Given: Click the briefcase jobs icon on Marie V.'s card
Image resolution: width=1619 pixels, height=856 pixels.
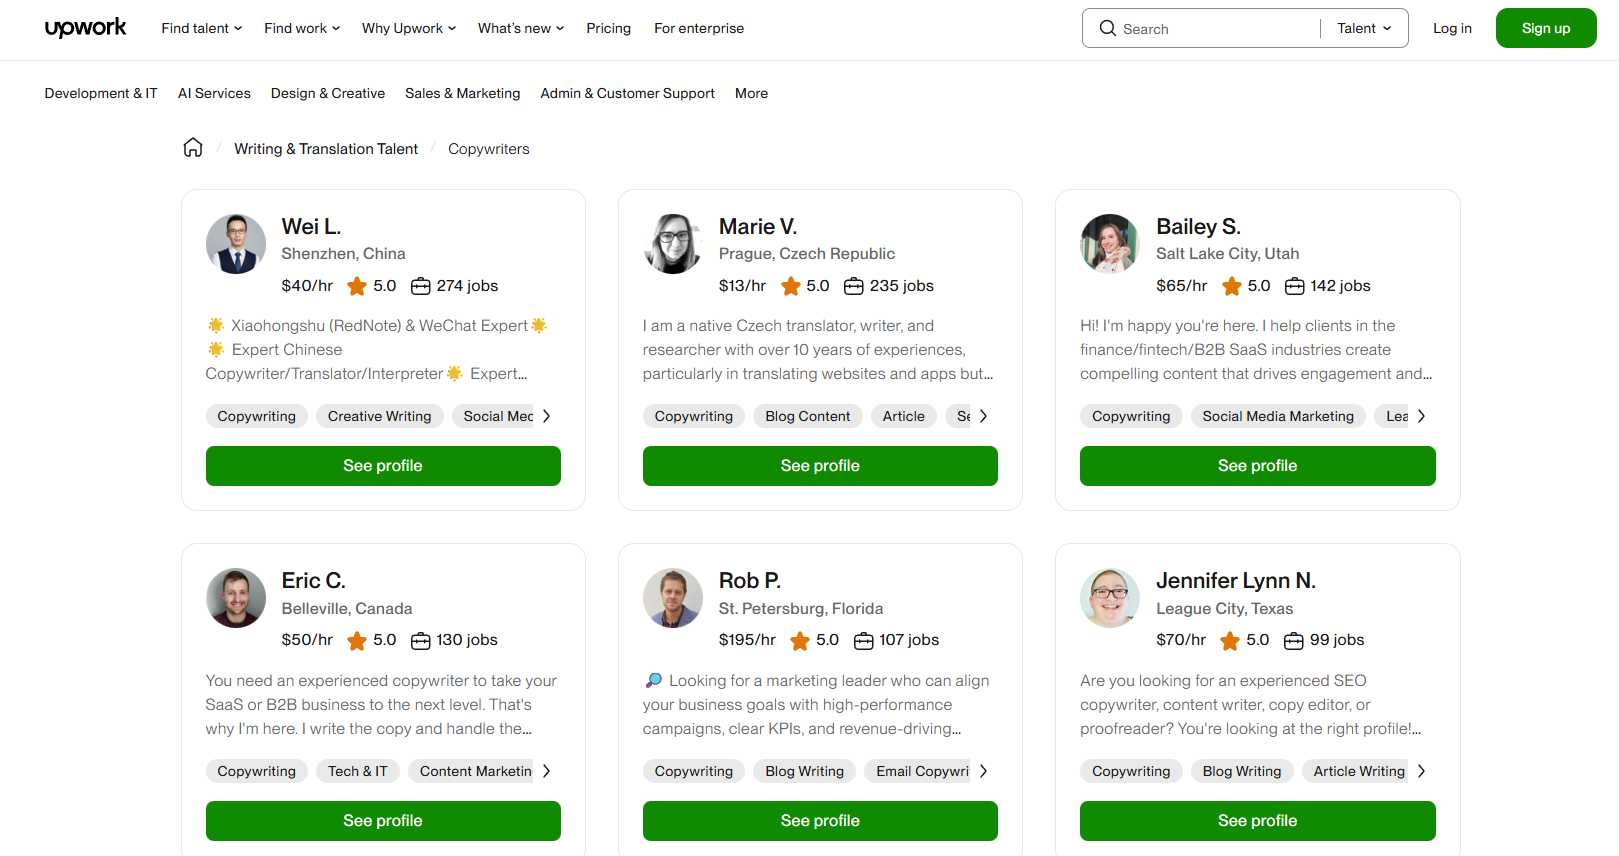Looking at the screenshot, I should (853, 285).
